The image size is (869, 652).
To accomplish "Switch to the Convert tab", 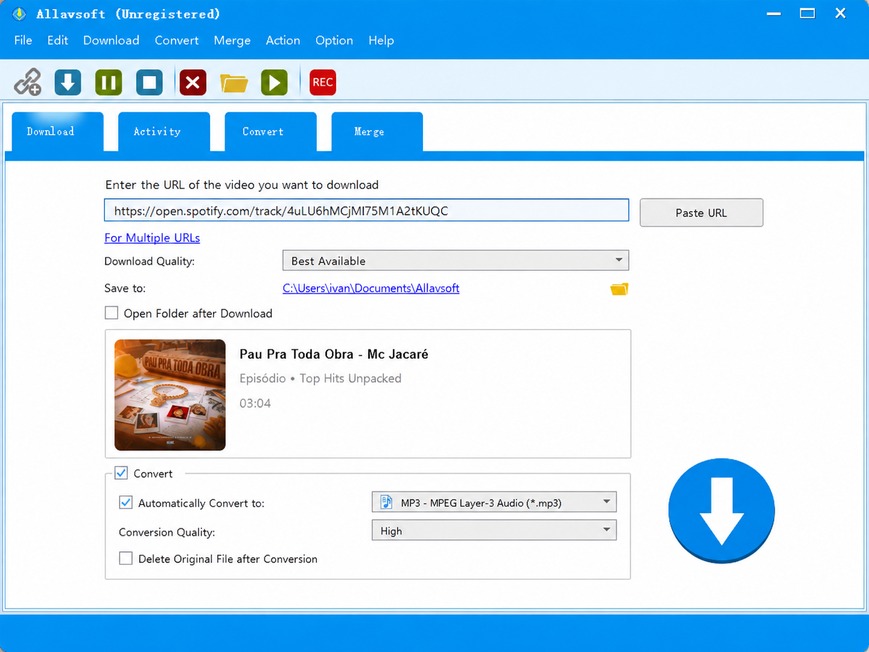I will tap(270, 132).
